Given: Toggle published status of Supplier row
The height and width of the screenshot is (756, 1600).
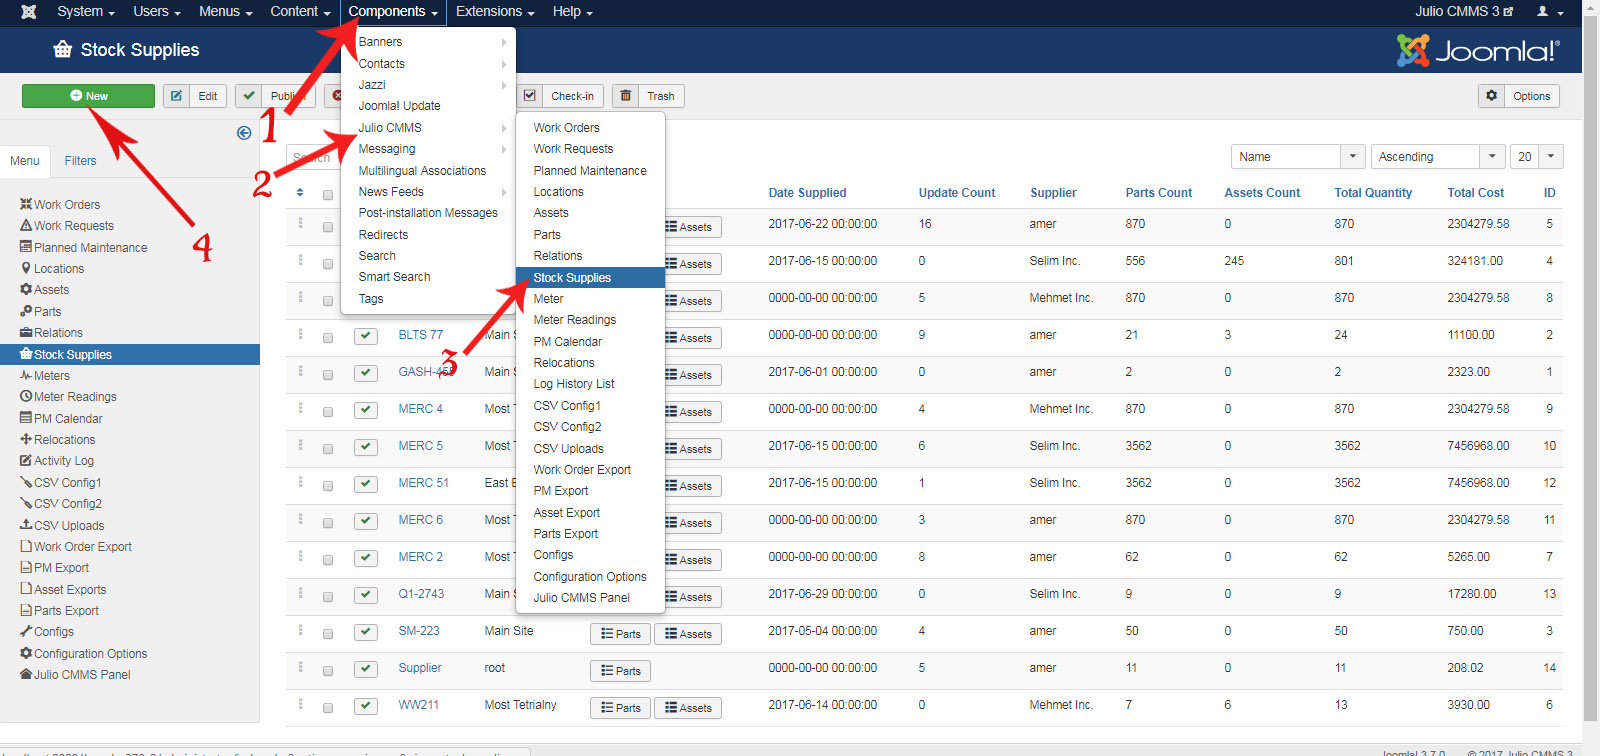Looking at the screenshot, I should coord(366,669).
